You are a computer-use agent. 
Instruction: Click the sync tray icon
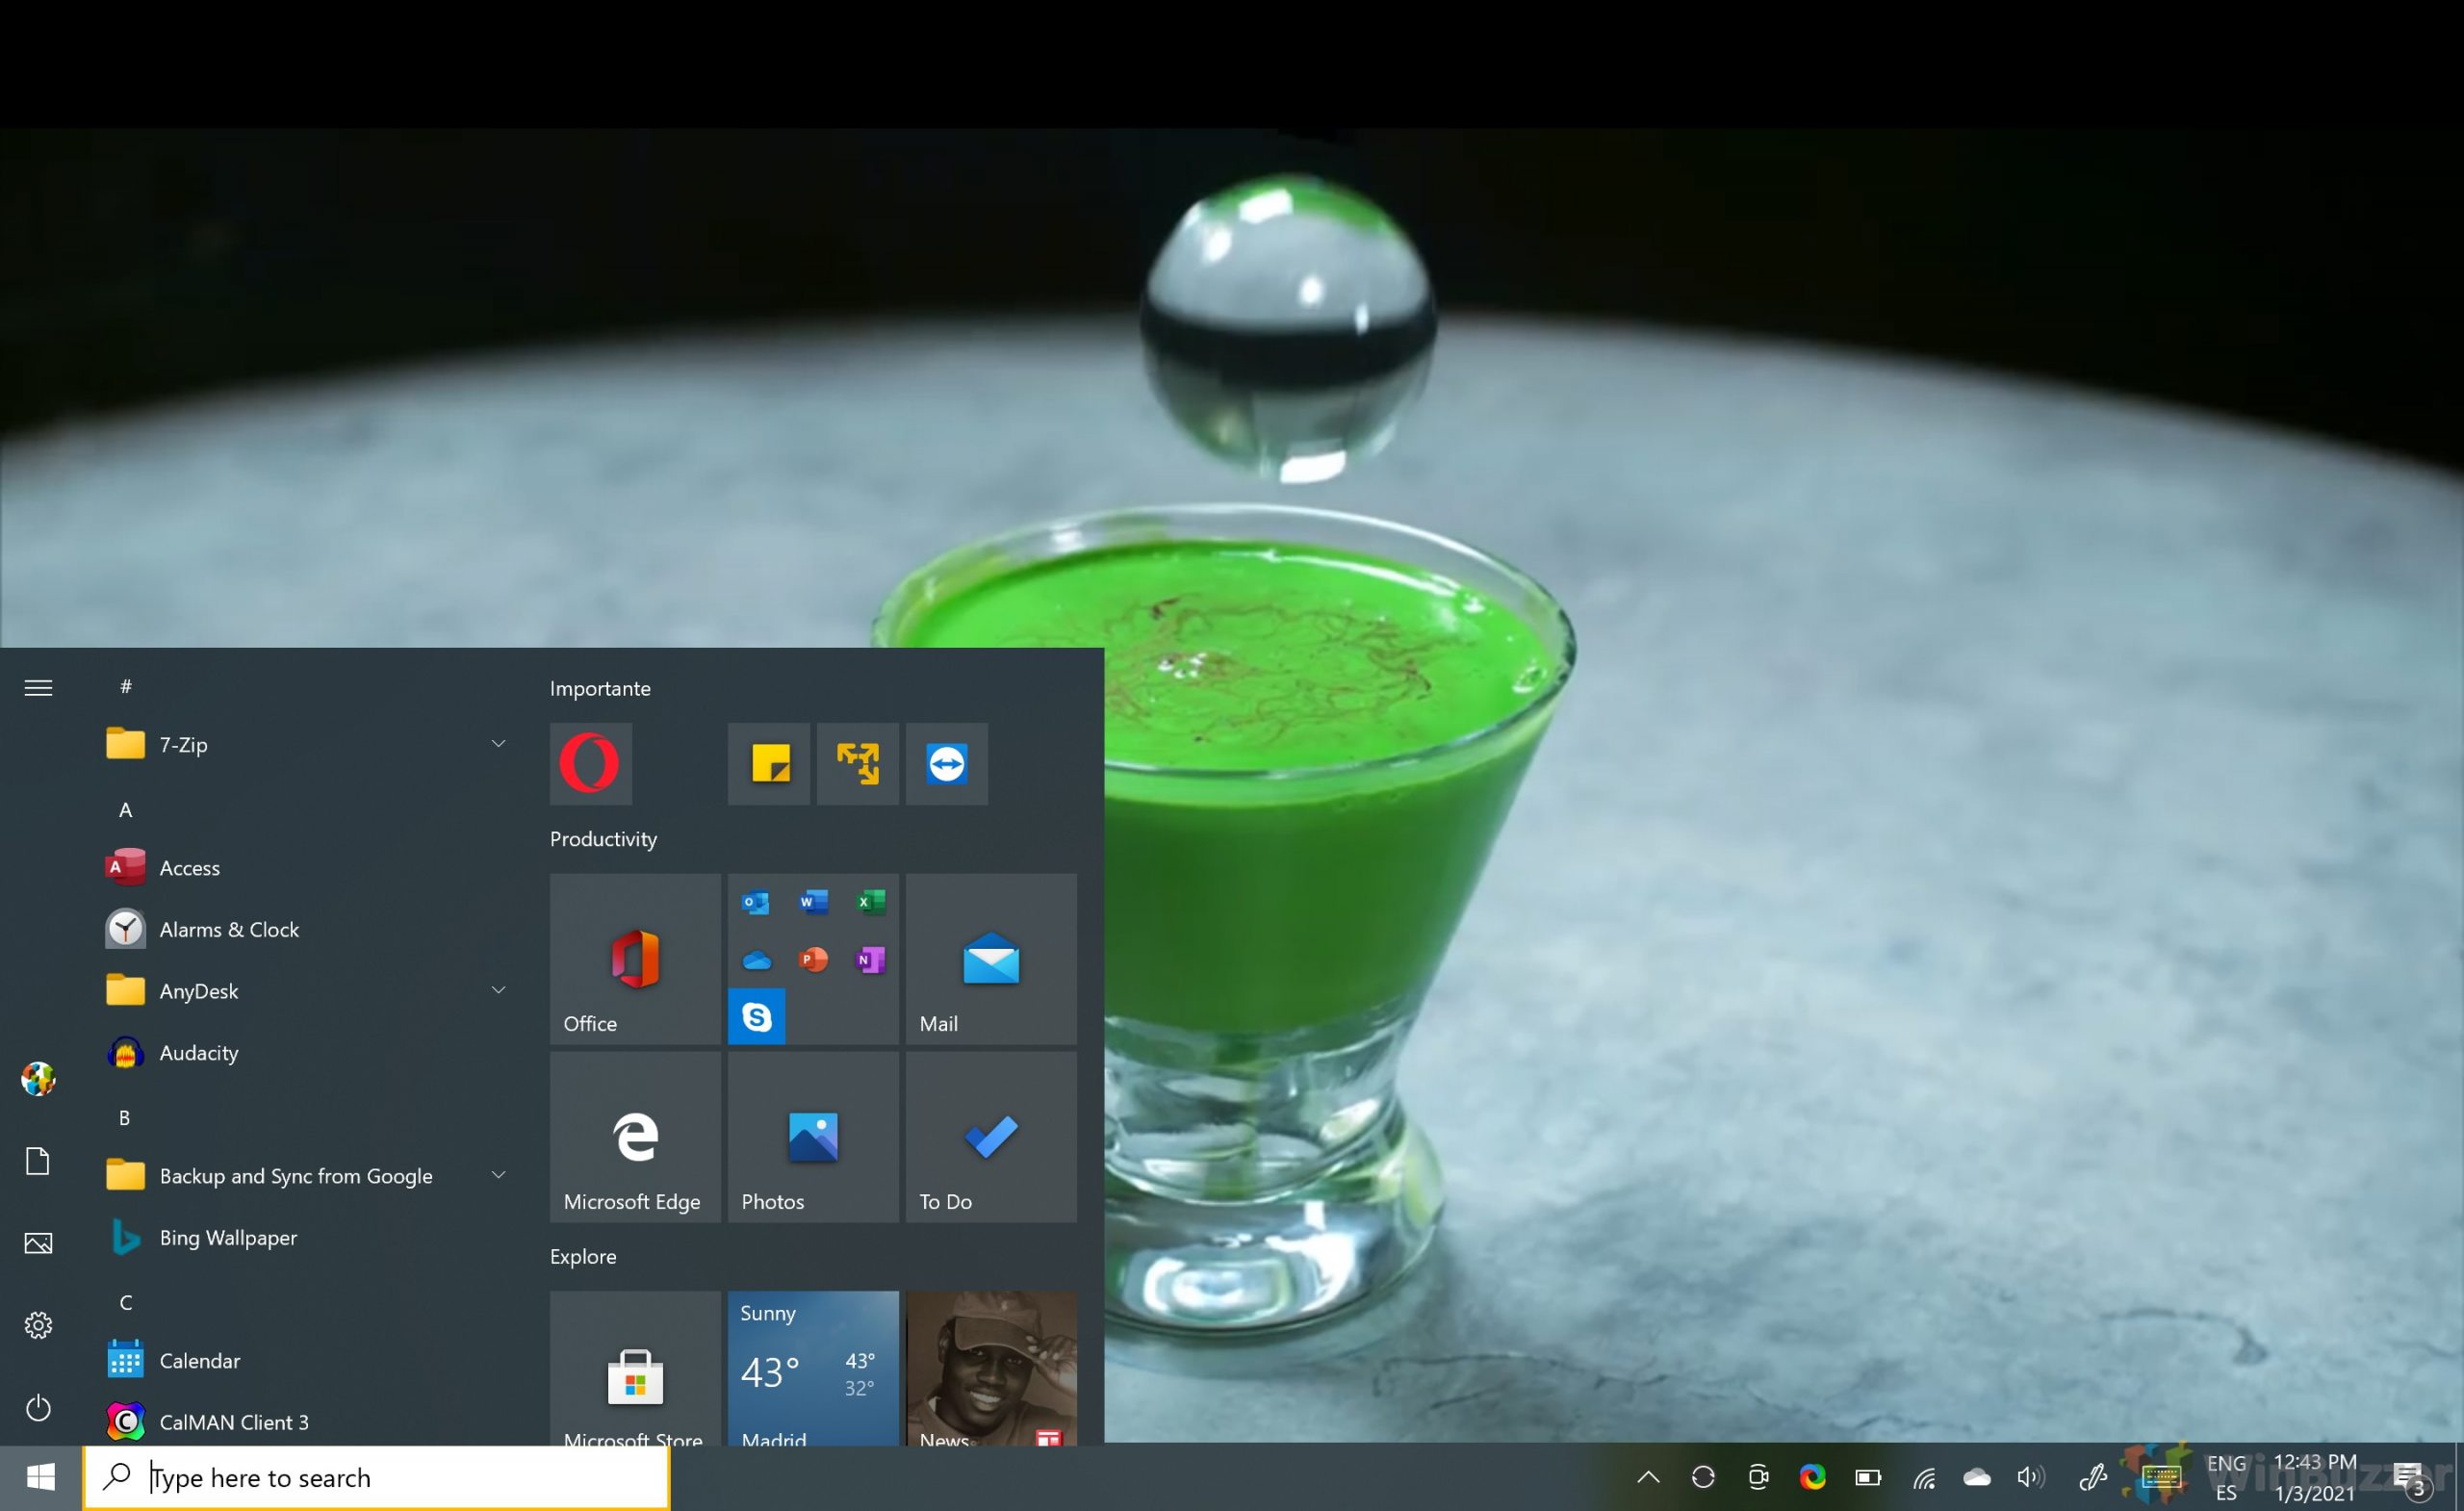1703,1477
